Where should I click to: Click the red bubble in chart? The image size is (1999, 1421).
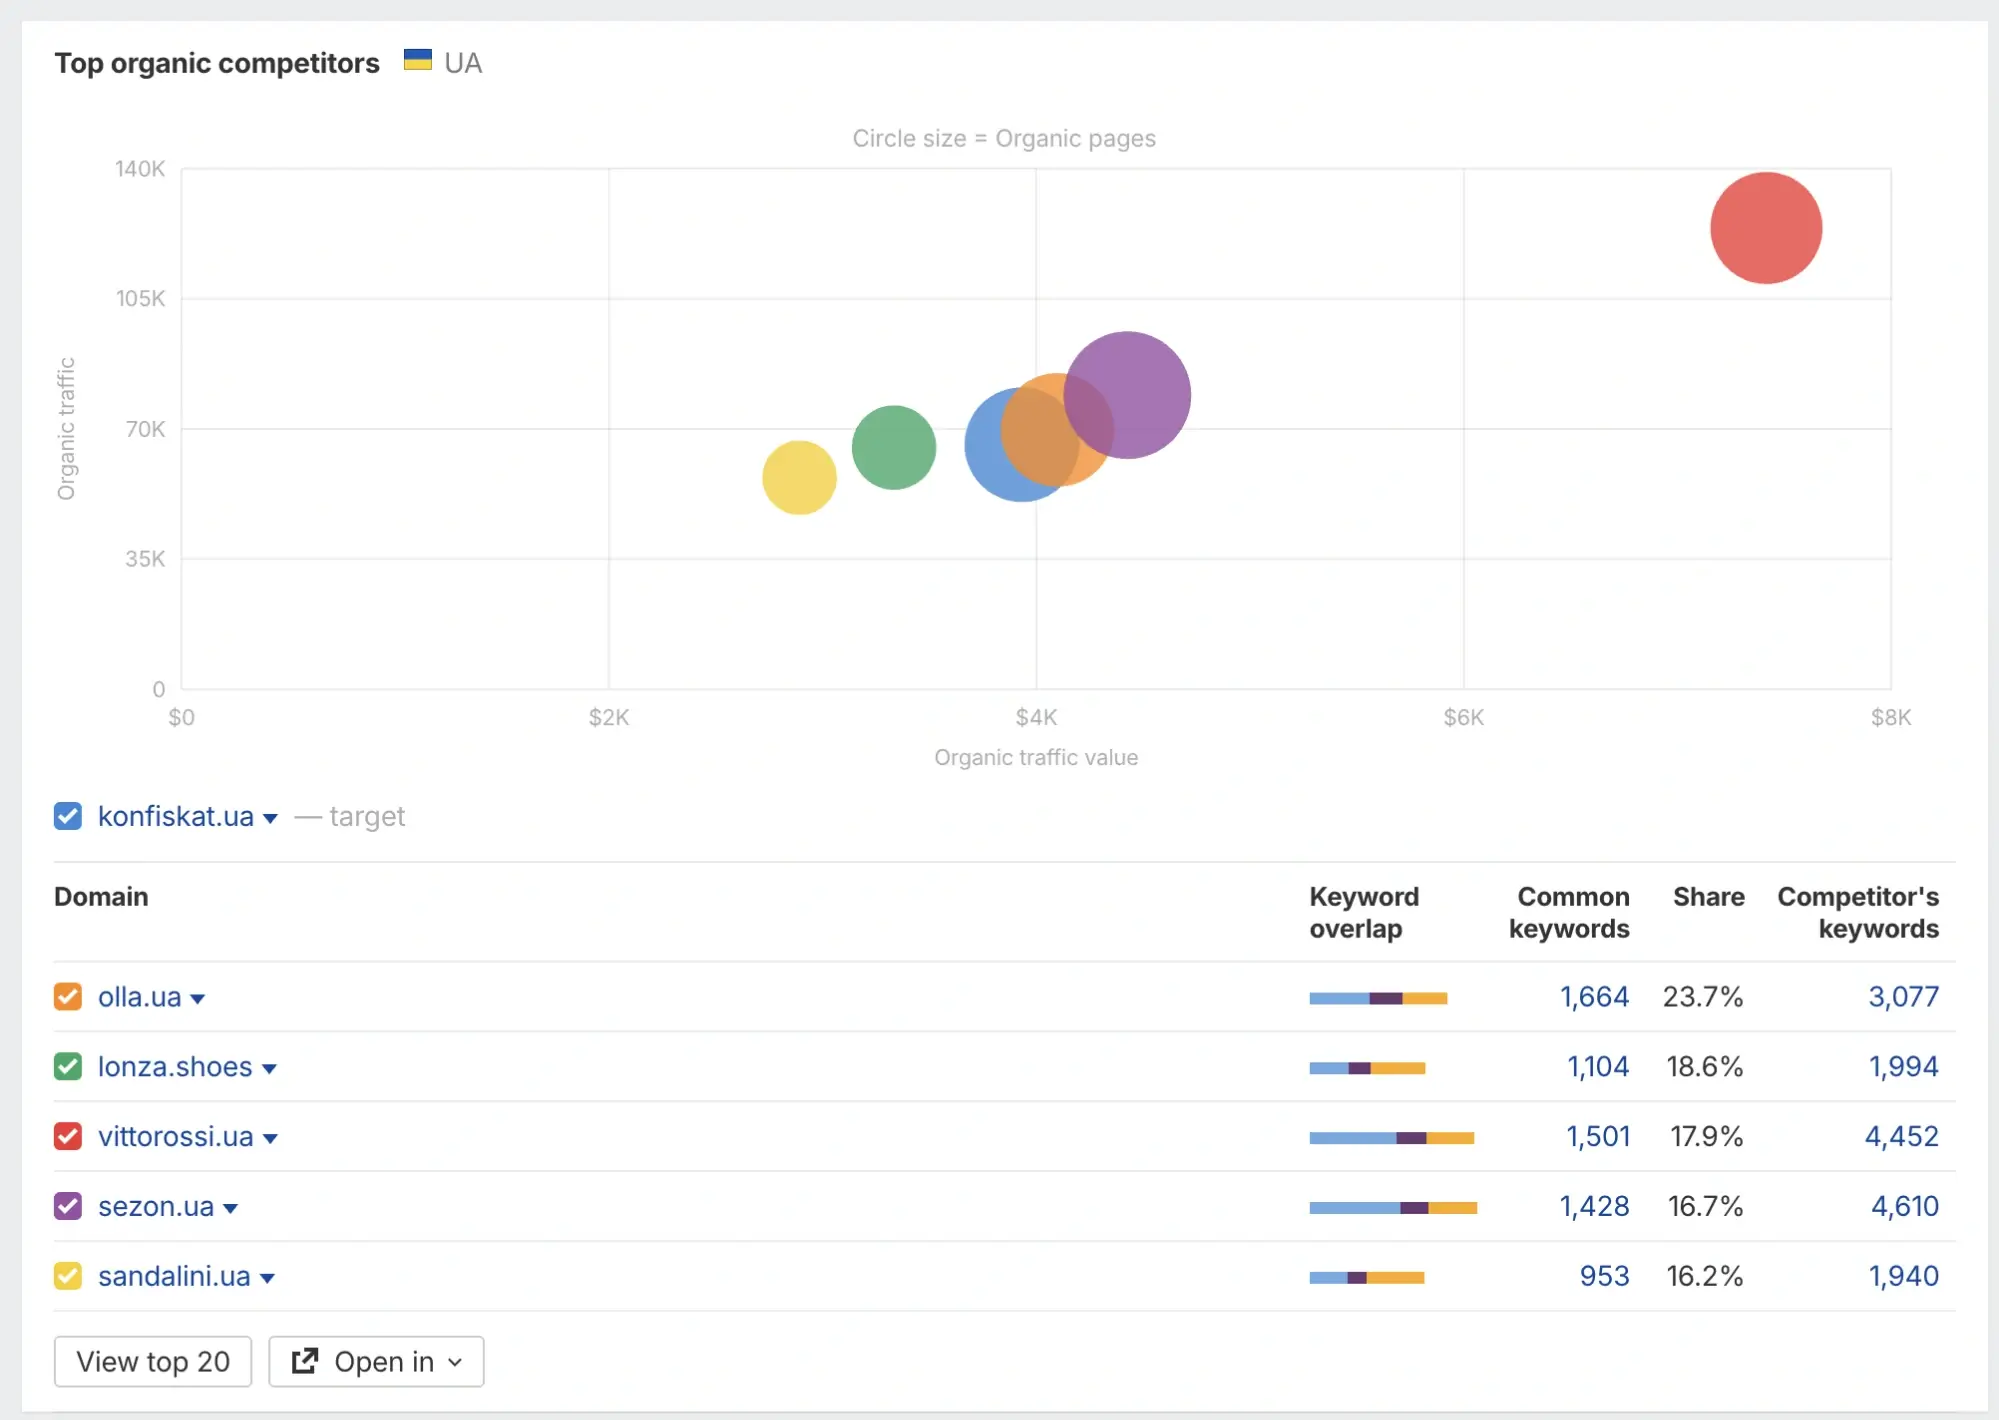(x=1765, y=228)
